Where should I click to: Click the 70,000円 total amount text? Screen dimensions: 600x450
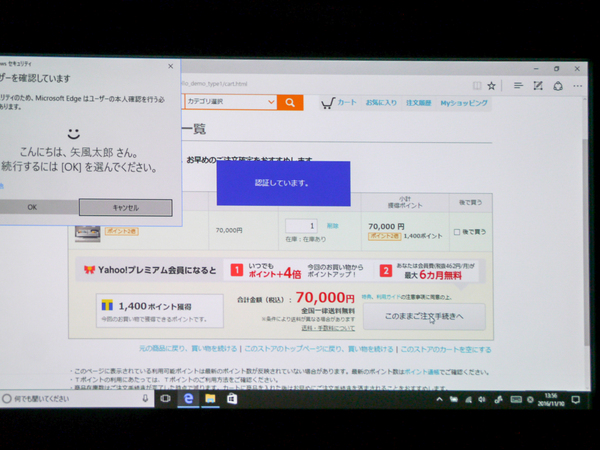coord(325,297)
